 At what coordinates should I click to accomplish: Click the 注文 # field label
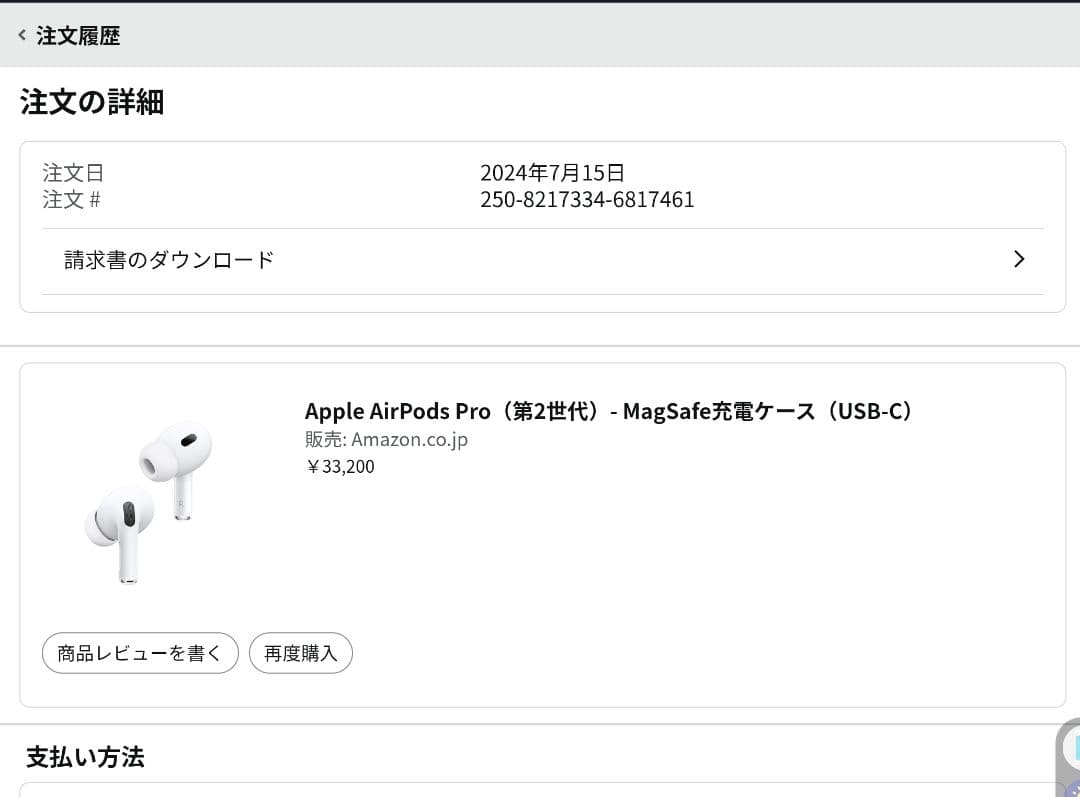71,199
